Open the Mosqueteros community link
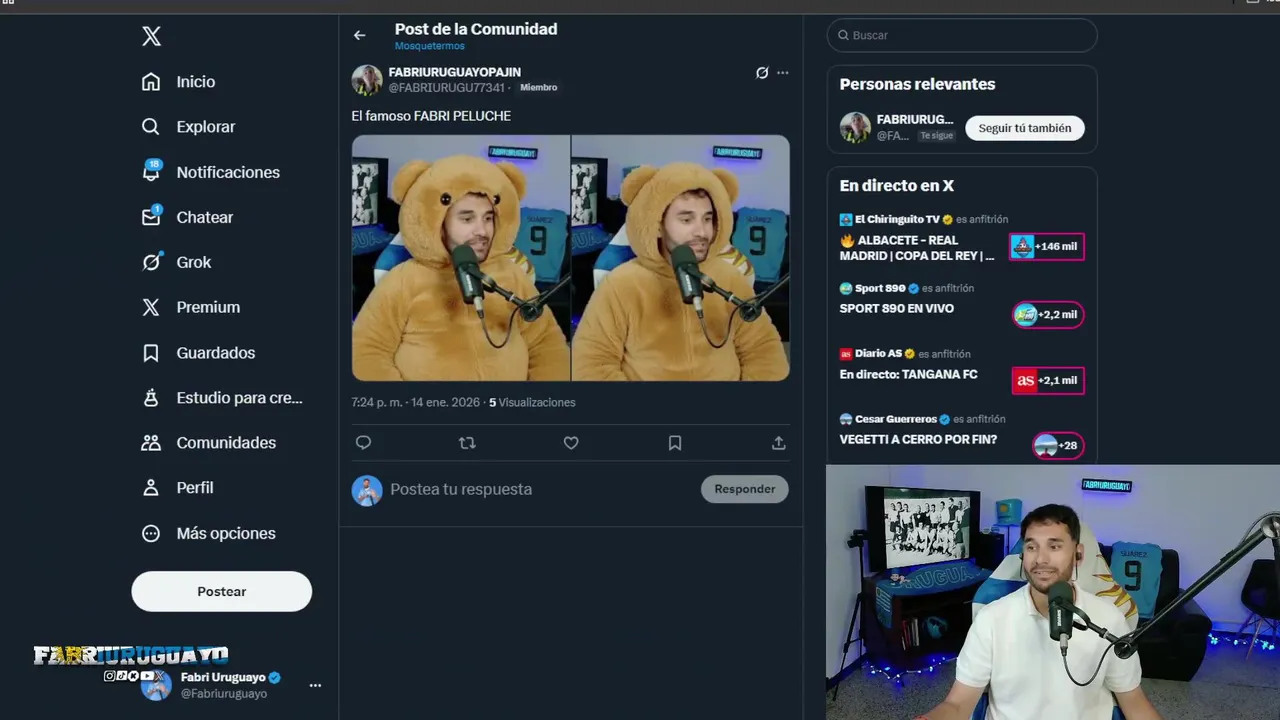This screenshot has height=720, width=1280. point(430,46)
